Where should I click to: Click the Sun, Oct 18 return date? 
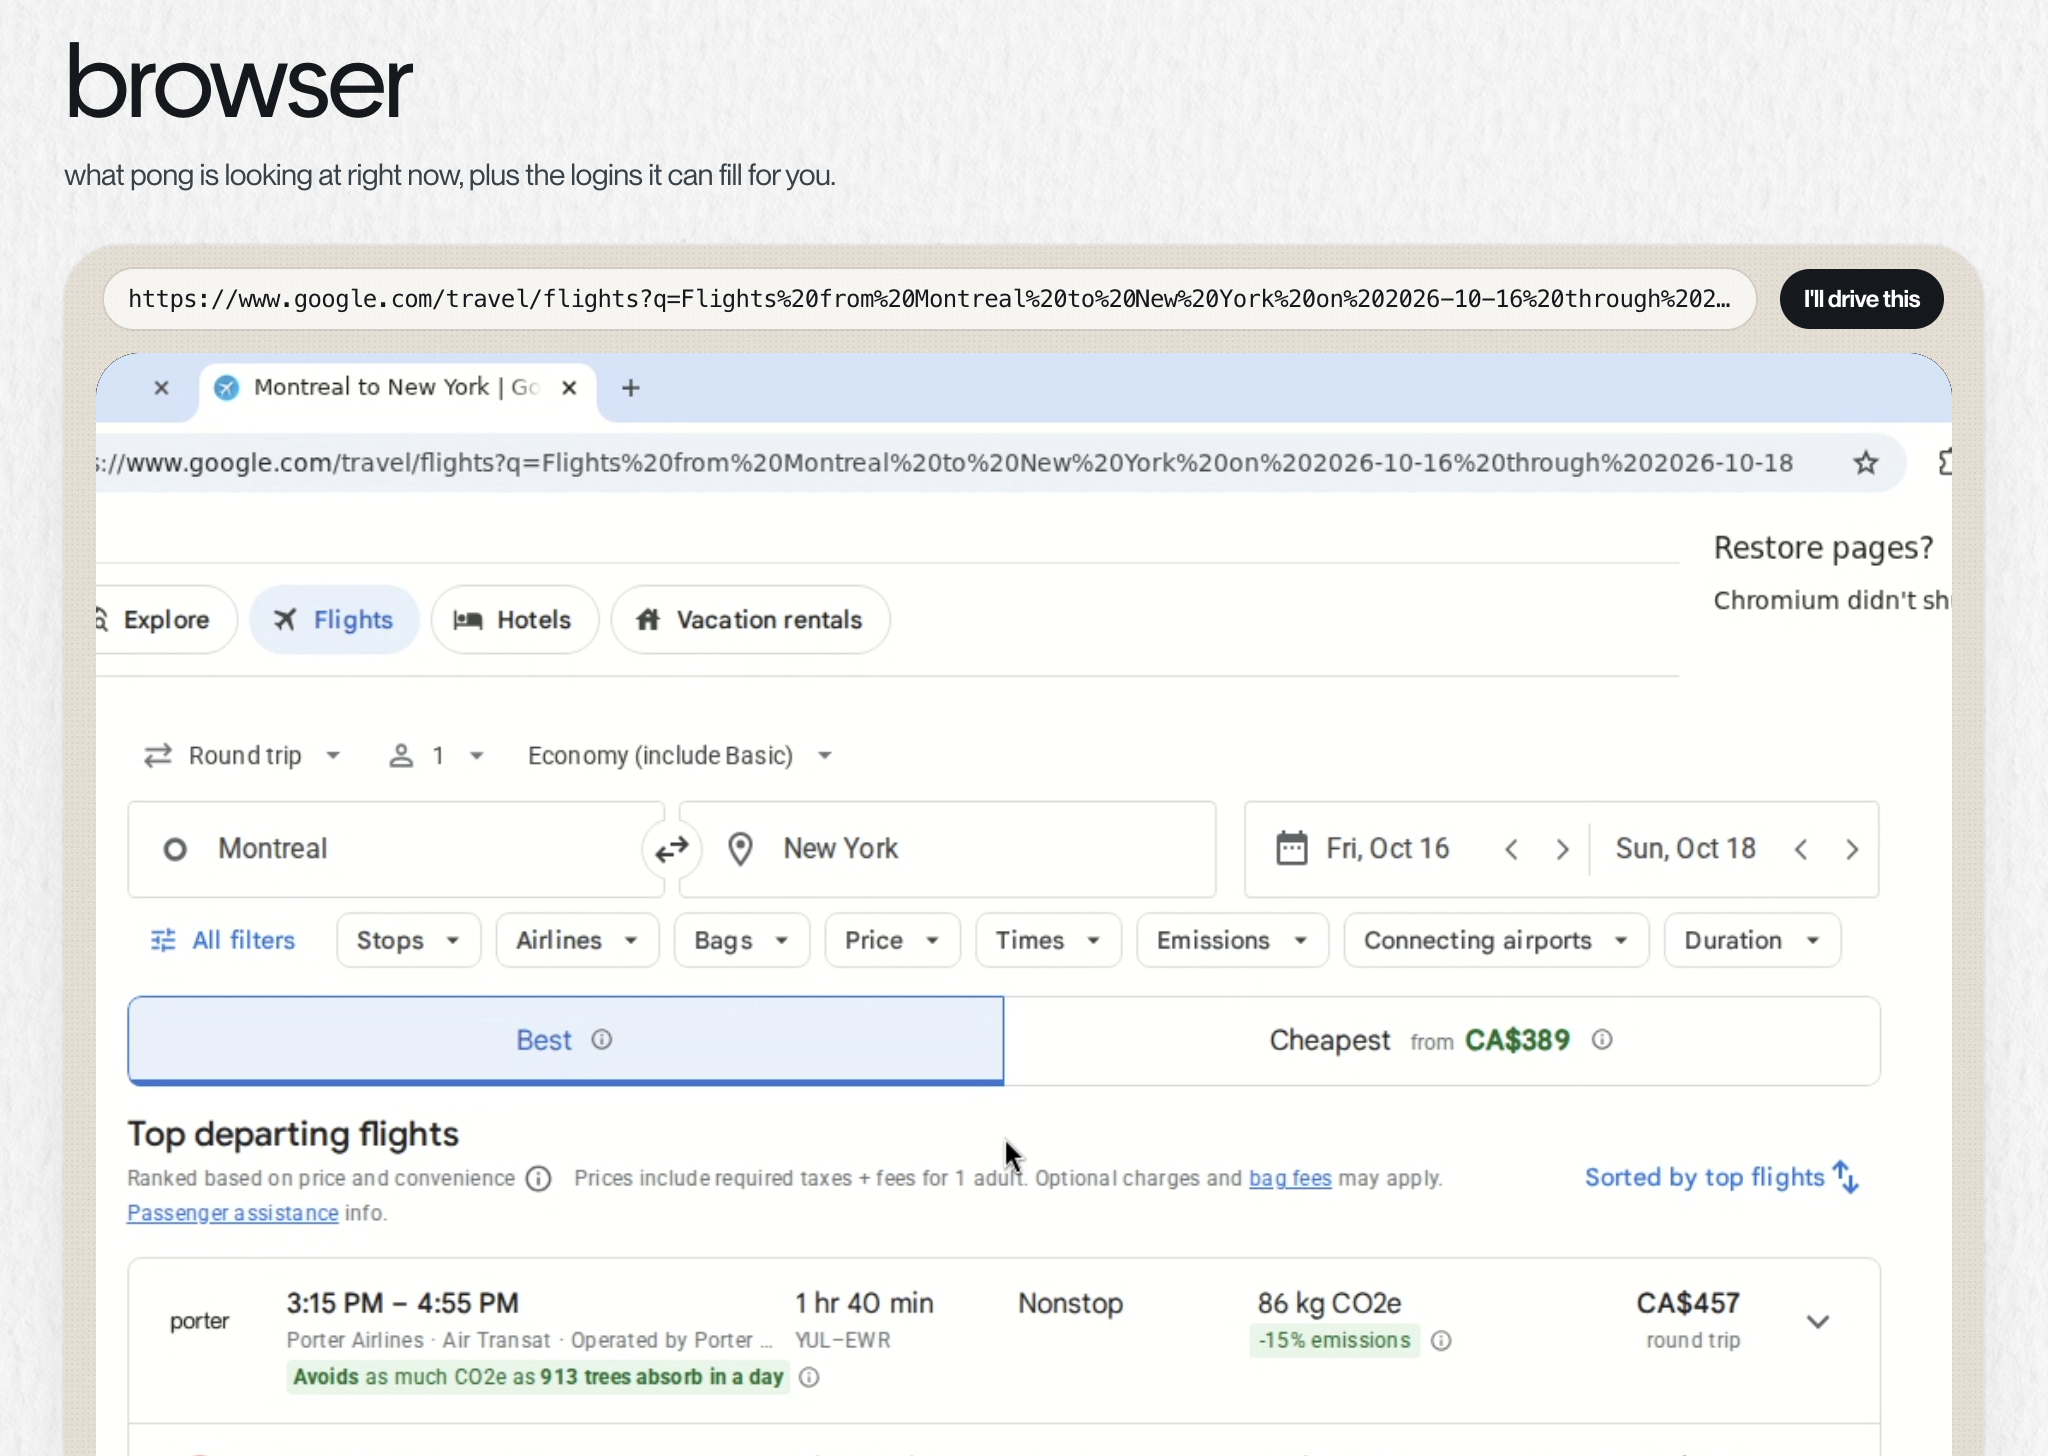click(1685, 849)
